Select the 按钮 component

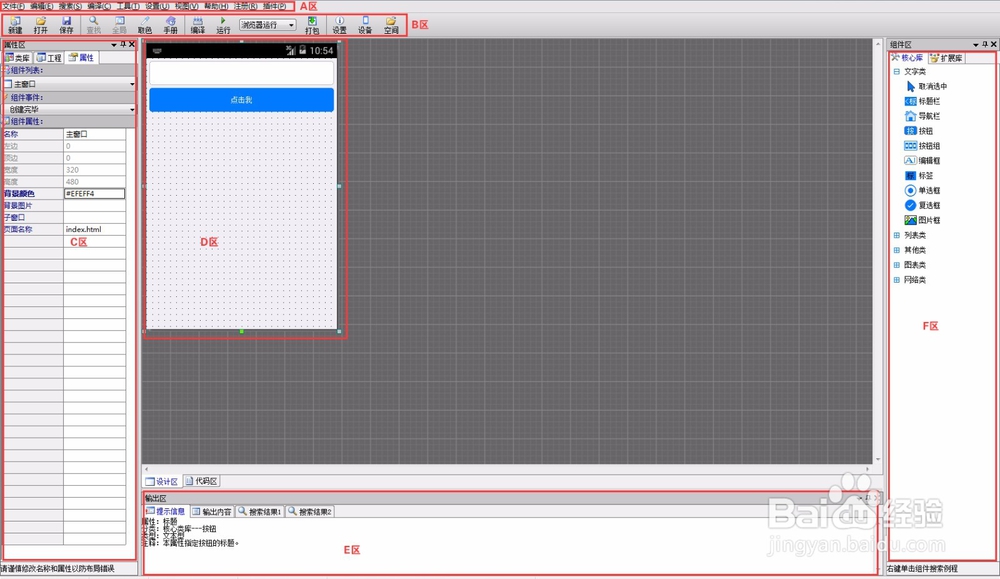(x=918, y=131)
